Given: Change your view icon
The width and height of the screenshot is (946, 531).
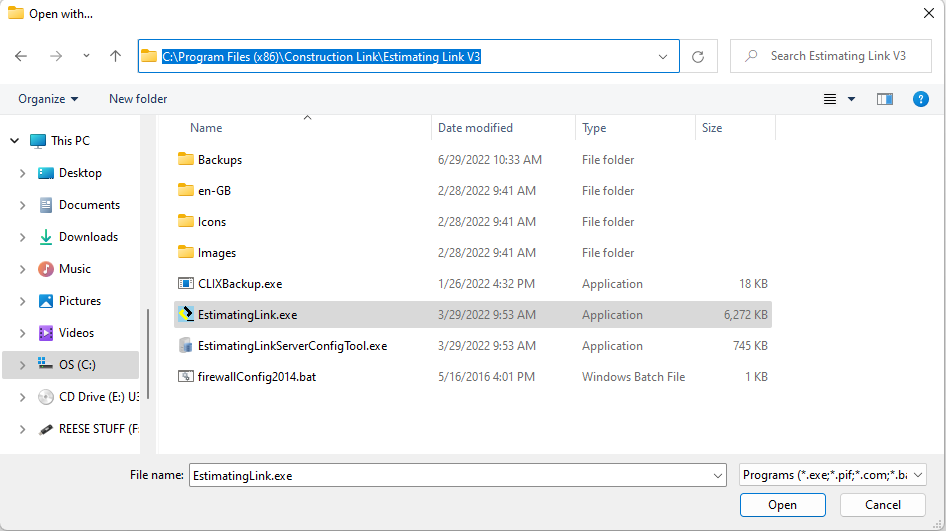Looking at the screenshot, I should tap(830, 99).
